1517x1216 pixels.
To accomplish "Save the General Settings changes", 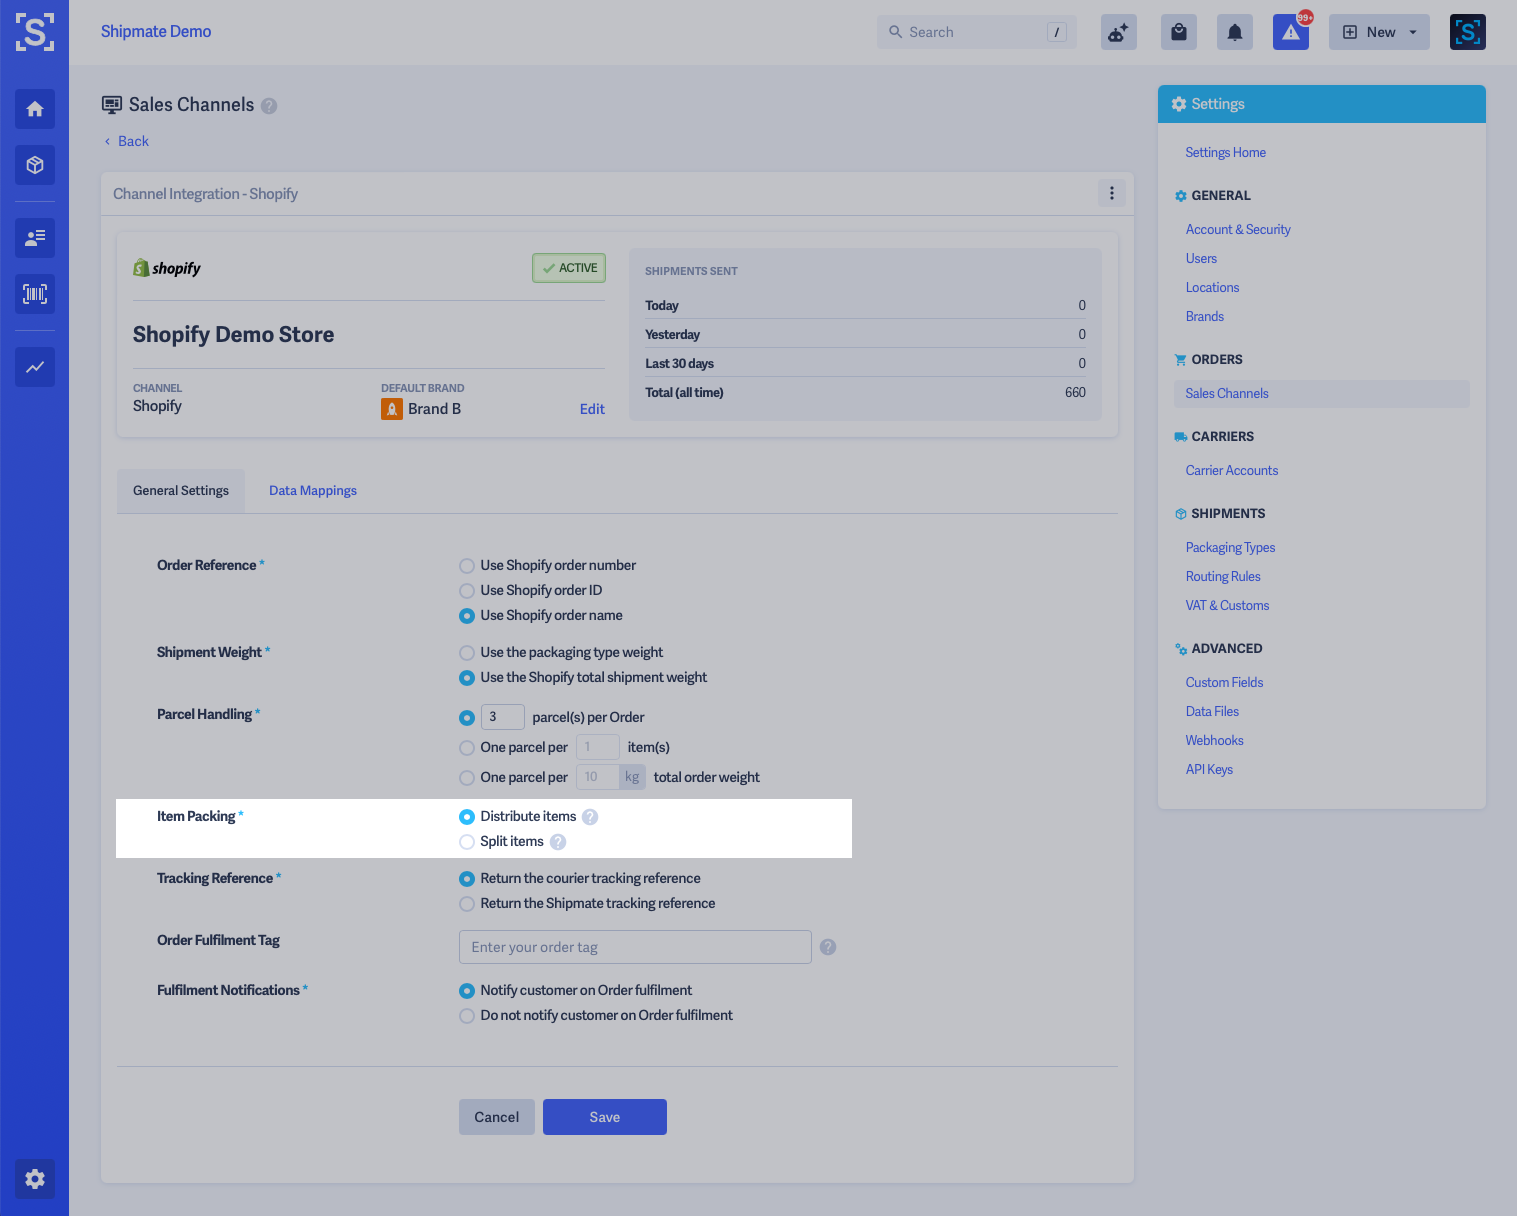I will point(604,1116).
